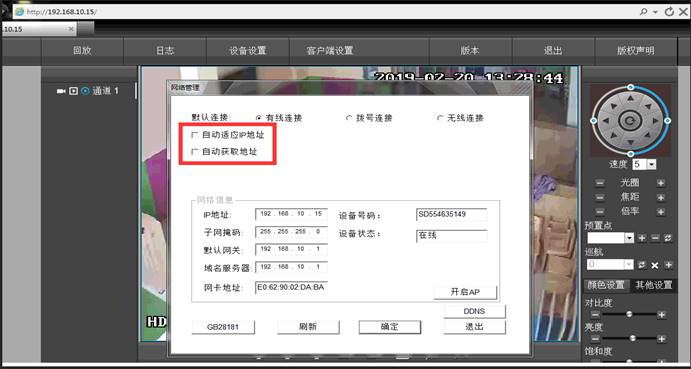Click the 刷新 button in the dialog
This screenshot has width=691, height=369.
308,327
